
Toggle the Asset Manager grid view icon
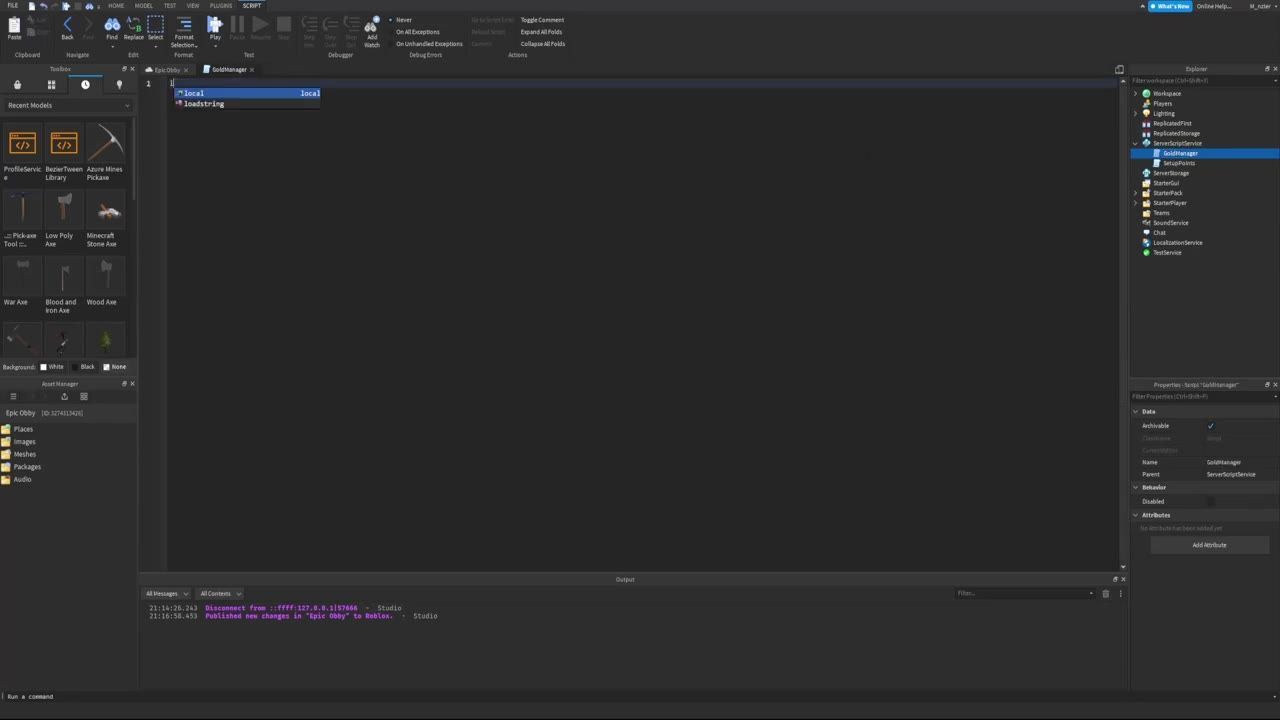(x=84, y=396)
